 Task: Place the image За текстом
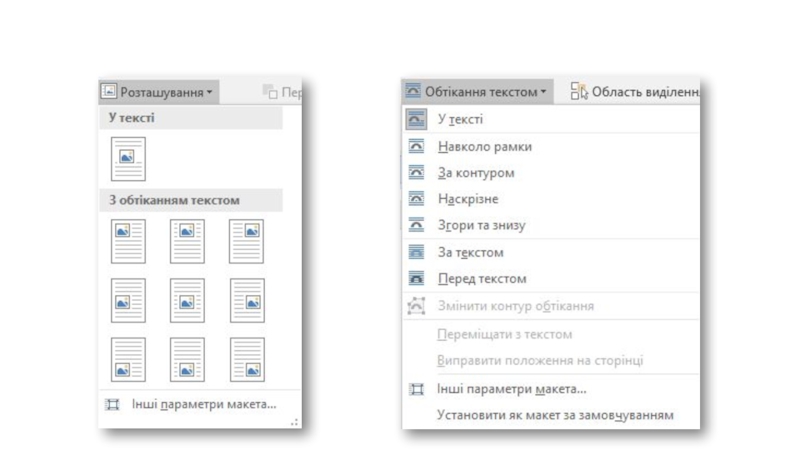[470, 253]
